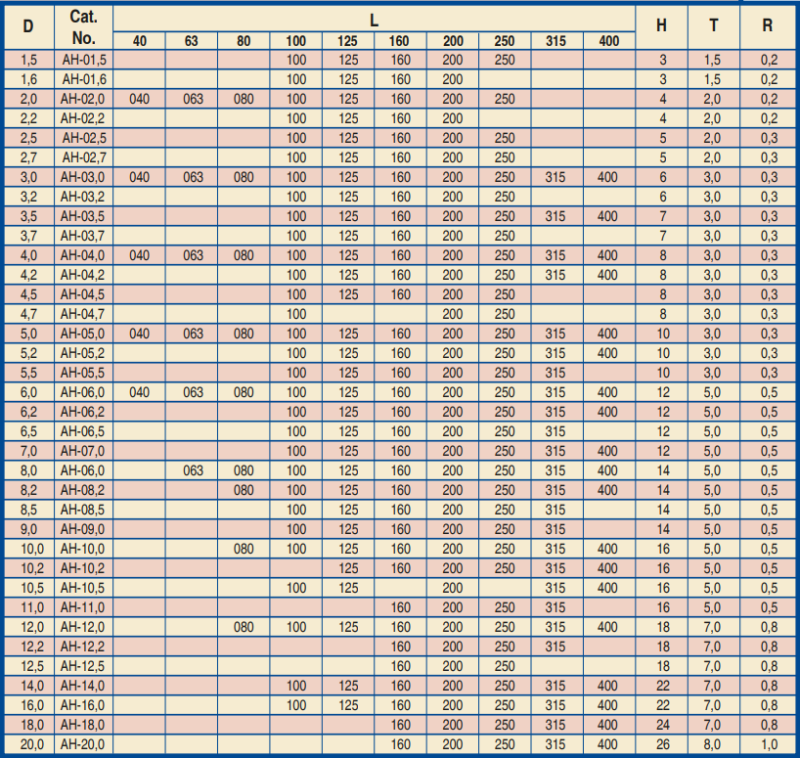The height and width of the screenshot is (758, 800).
Task: Select the H value 24 cell
Action: click(662, 724)
